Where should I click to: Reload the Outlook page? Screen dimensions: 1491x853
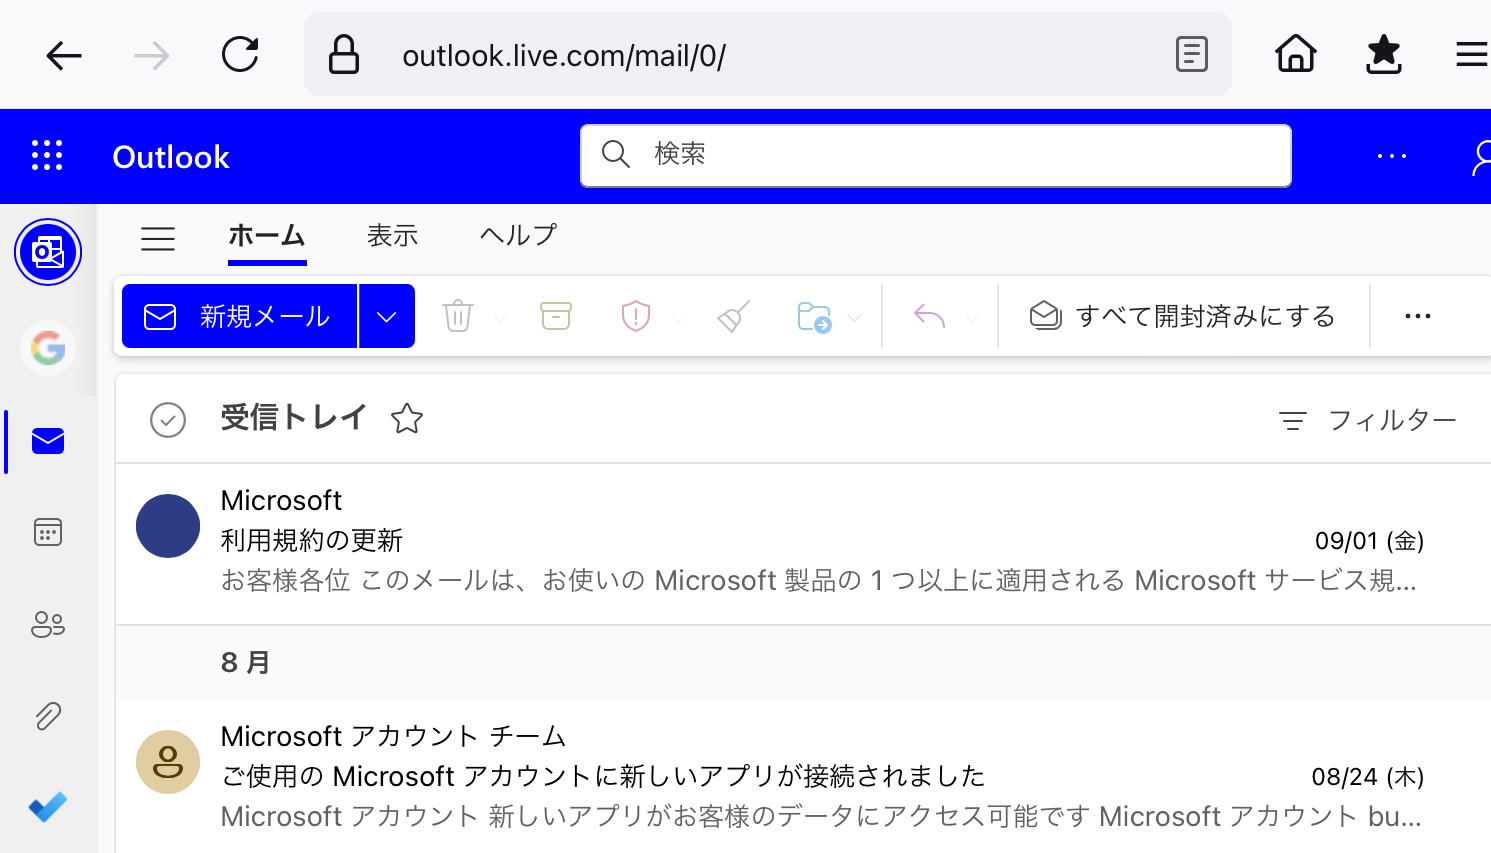point(240,54)
